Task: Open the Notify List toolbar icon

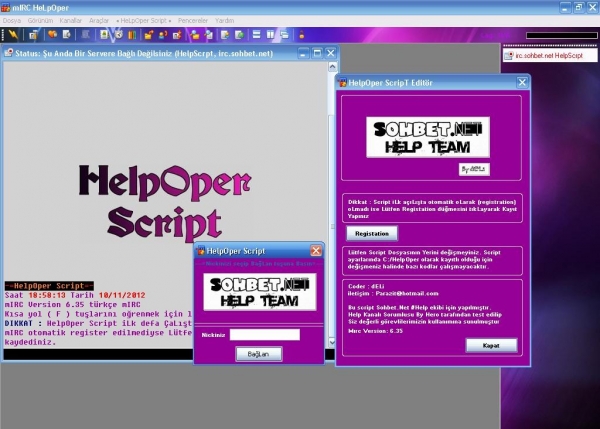Action: click(x=225, y=35)
